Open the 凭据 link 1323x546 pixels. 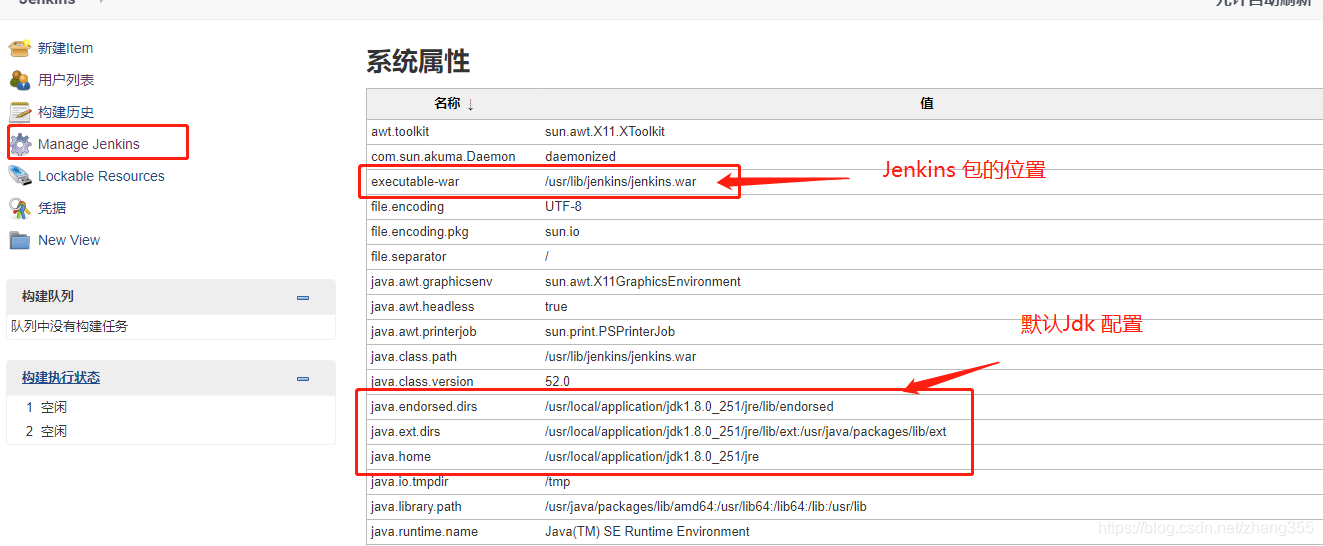click(52, 208)
